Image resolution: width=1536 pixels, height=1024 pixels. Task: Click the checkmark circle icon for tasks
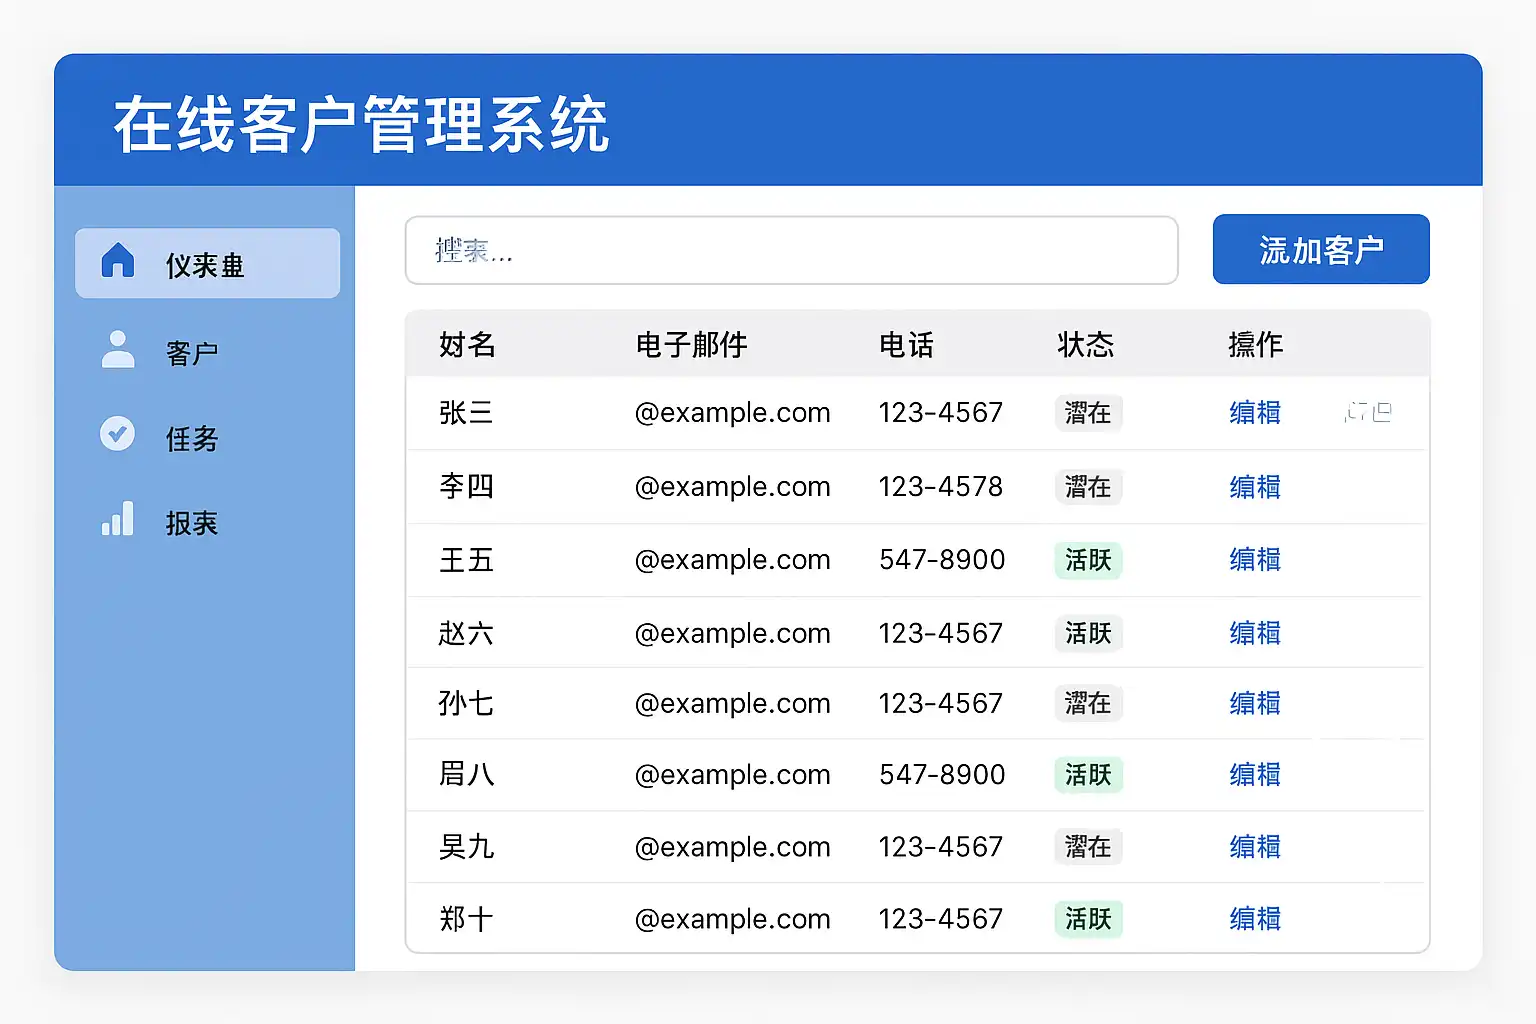(x=118, y=434)
